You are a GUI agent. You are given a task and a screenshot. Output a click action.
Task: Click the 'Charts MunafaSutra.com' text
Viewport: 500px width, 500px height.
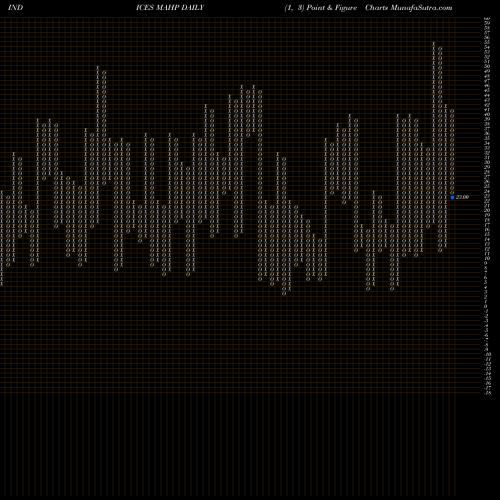click(409, 8)
